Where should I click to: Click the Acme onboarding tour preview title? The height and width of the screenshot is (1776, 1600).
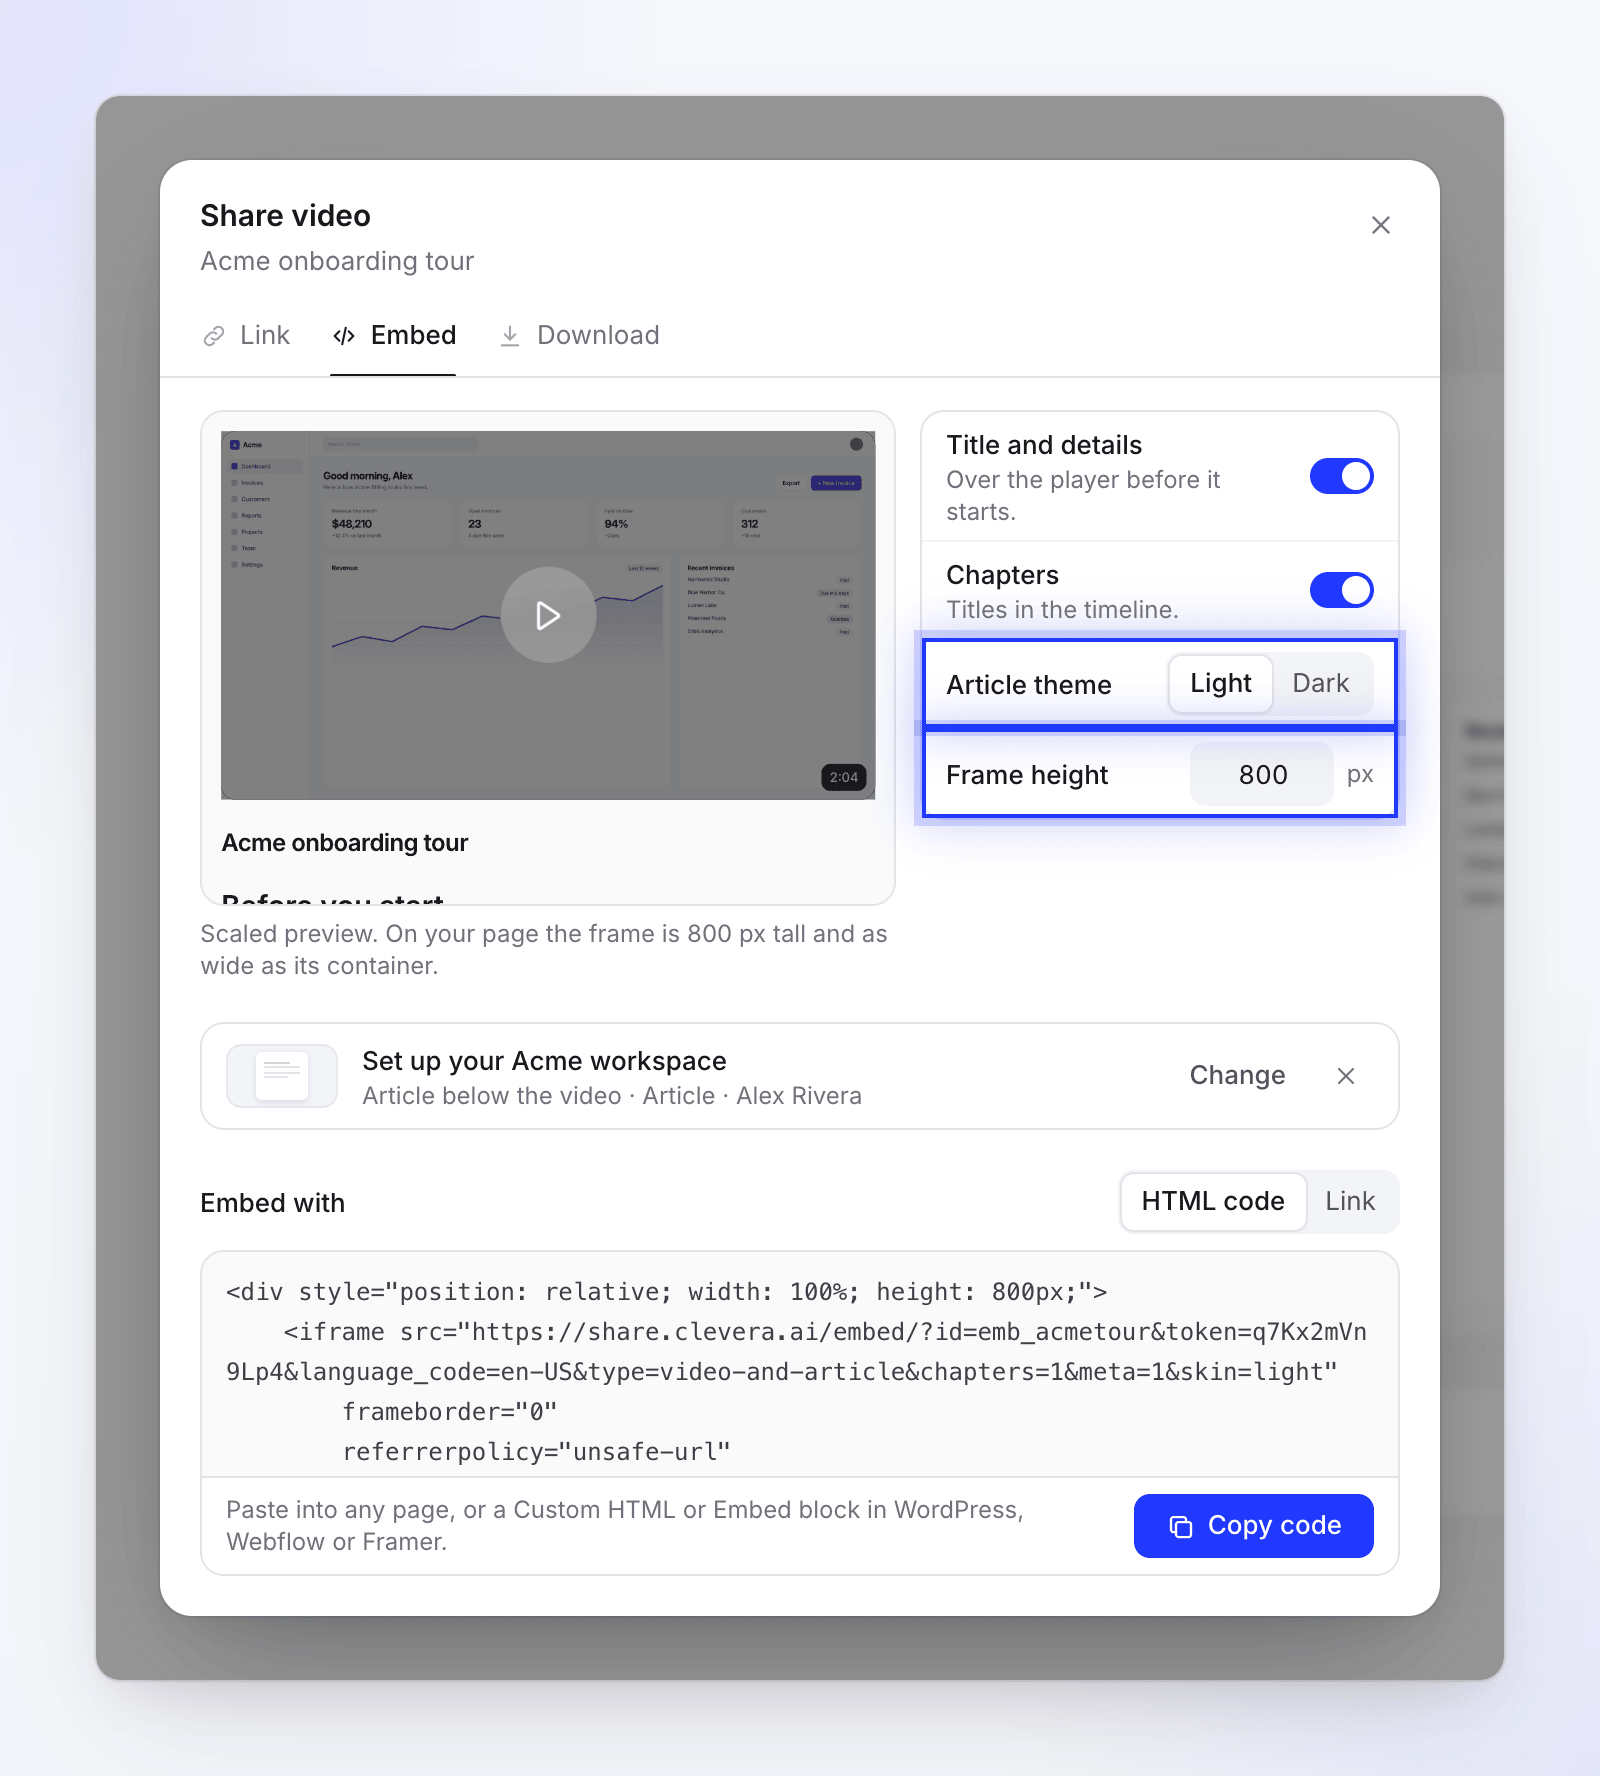point(345,843)
